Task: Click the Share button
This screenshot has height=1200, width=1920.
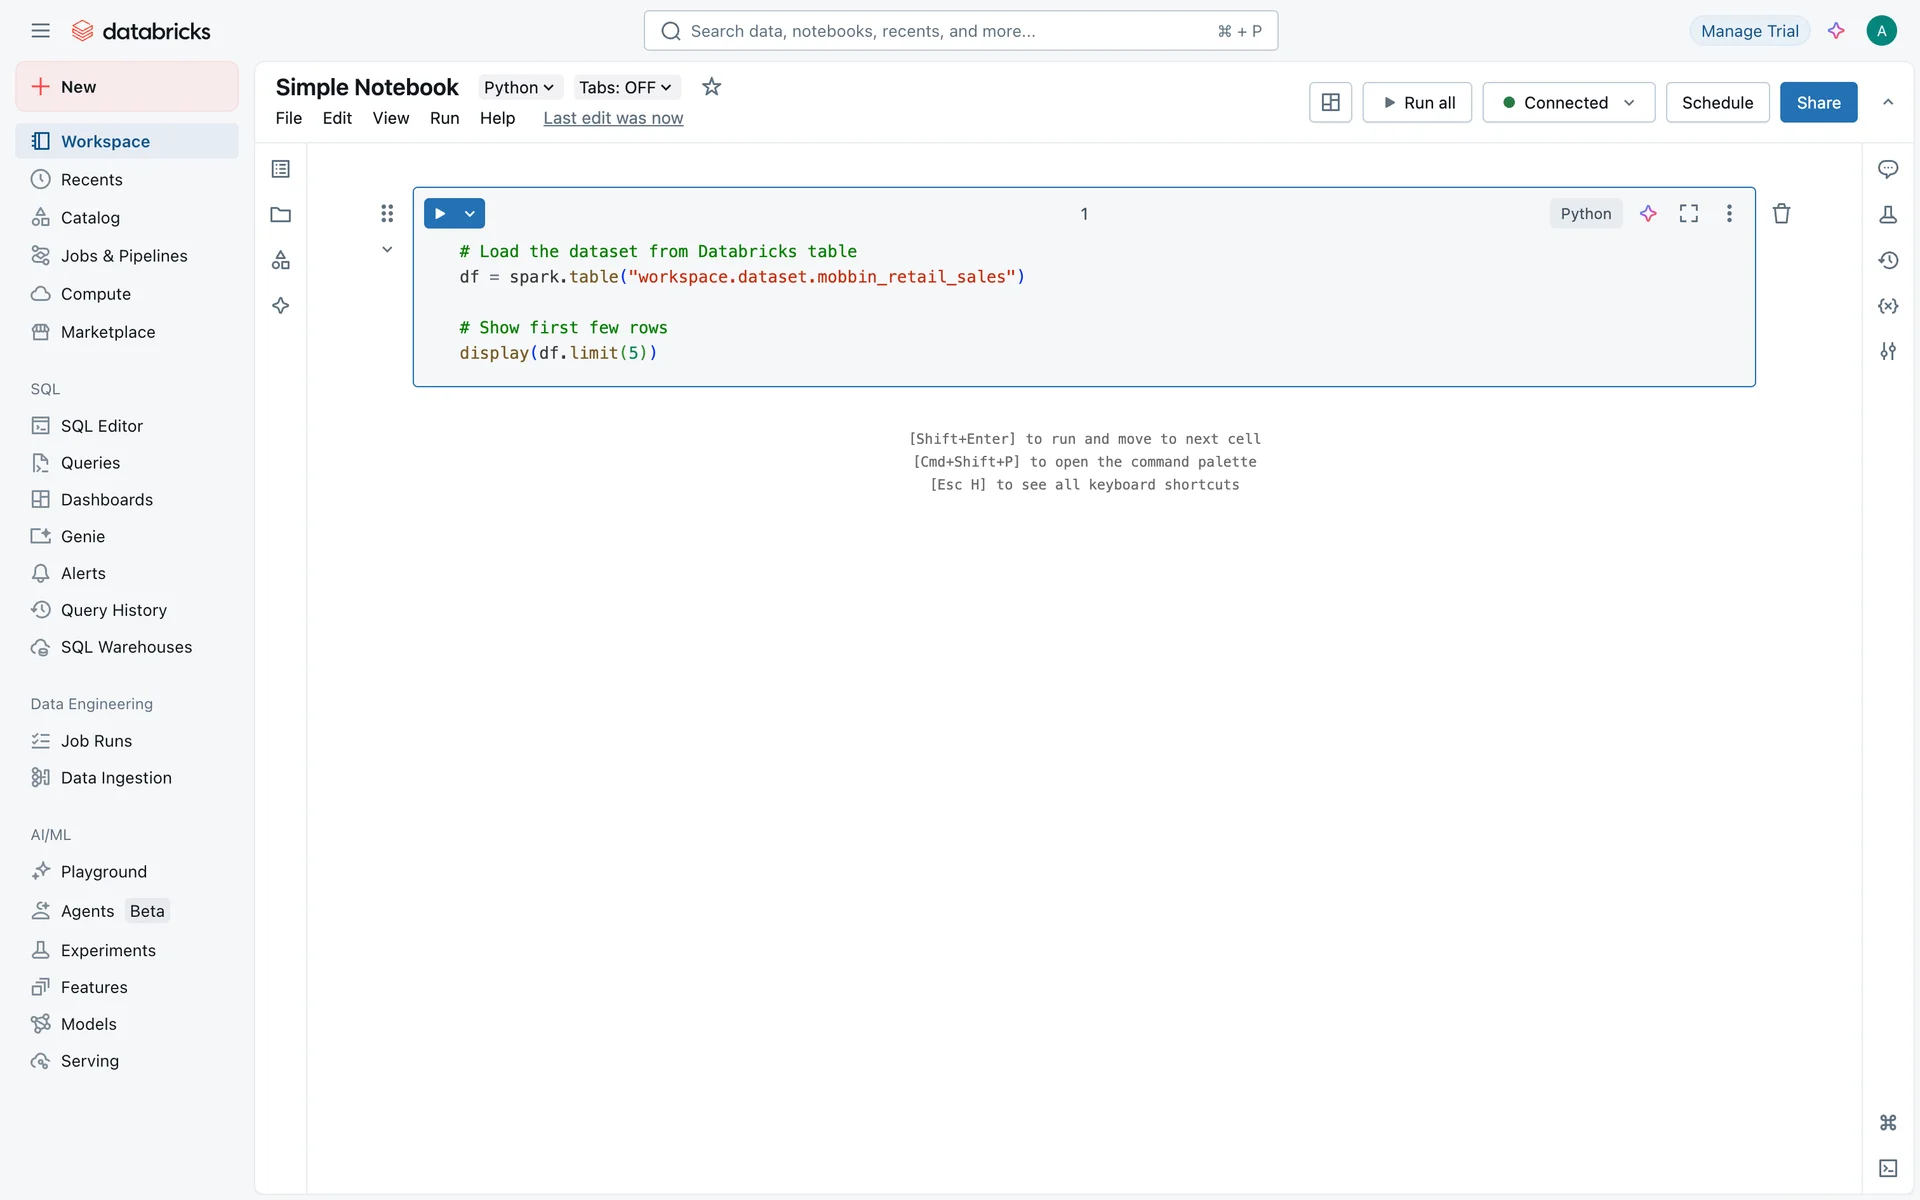Action: pyautogui.click(x=1817, y=102)
